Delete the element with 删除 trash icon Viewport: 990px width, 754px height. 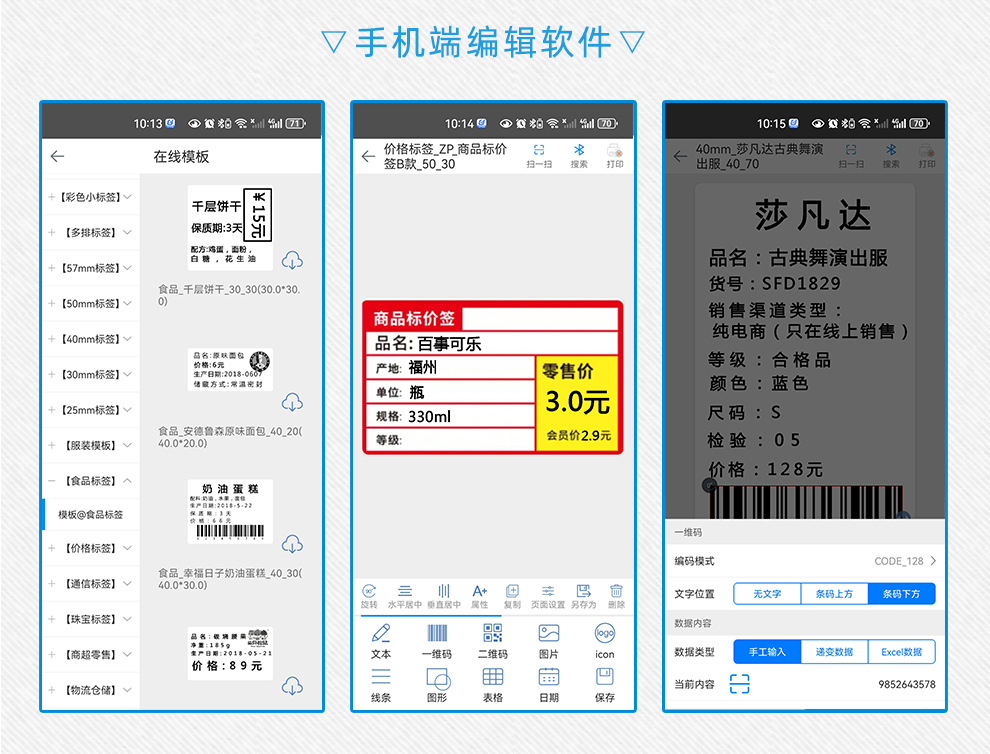point(616,596)
